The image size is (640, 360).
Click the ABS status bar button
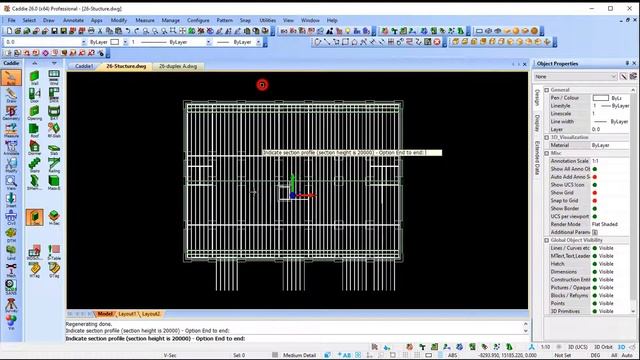[453, 355]
